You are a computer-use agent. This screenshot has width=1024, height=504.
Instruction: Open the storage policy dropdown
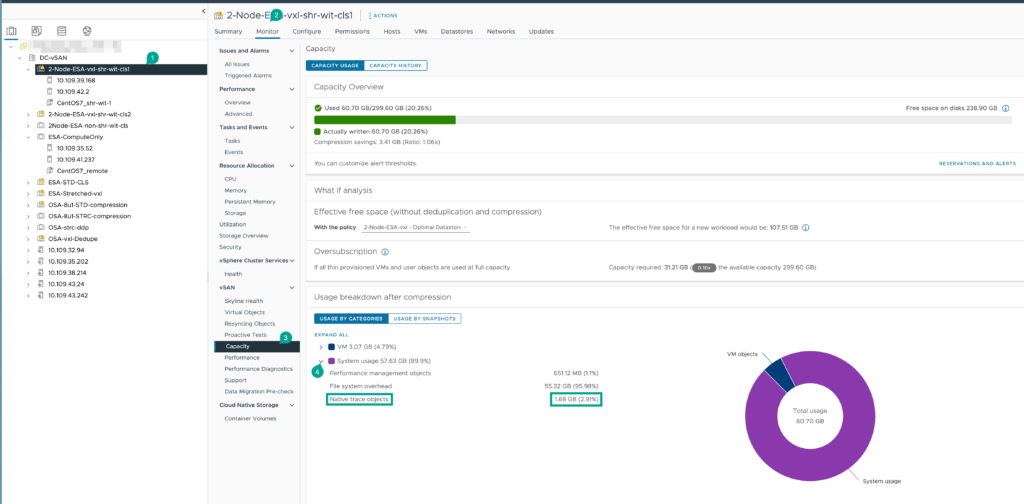[416, 227]
